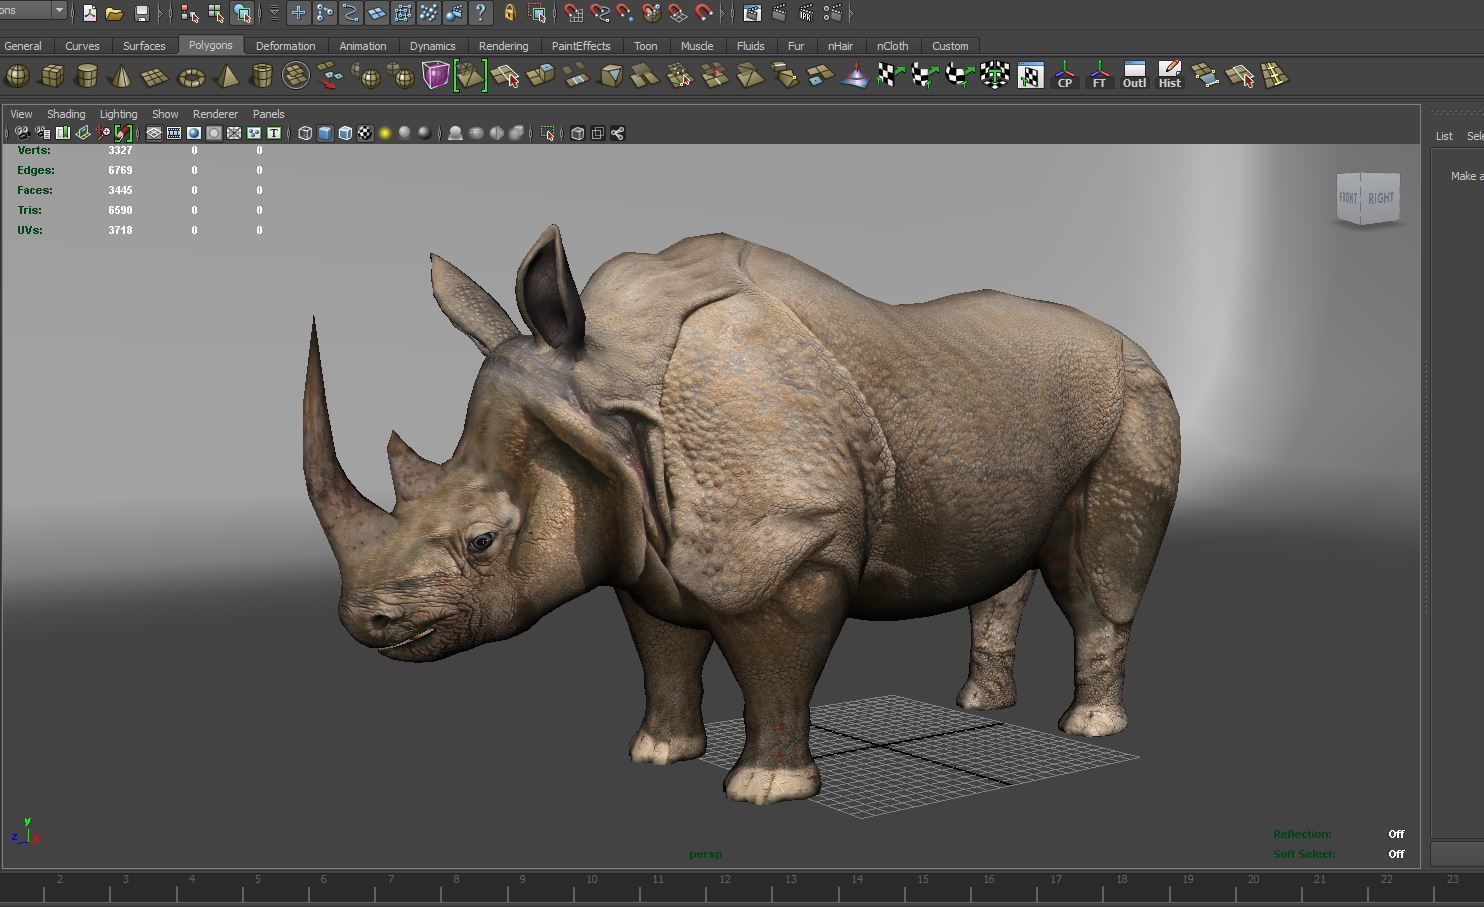Image resolution: width=1484 pixels, height=907 pixels.
Task: Open the Outliner via Outl shelf icon
Action: tap(1134, 76)
